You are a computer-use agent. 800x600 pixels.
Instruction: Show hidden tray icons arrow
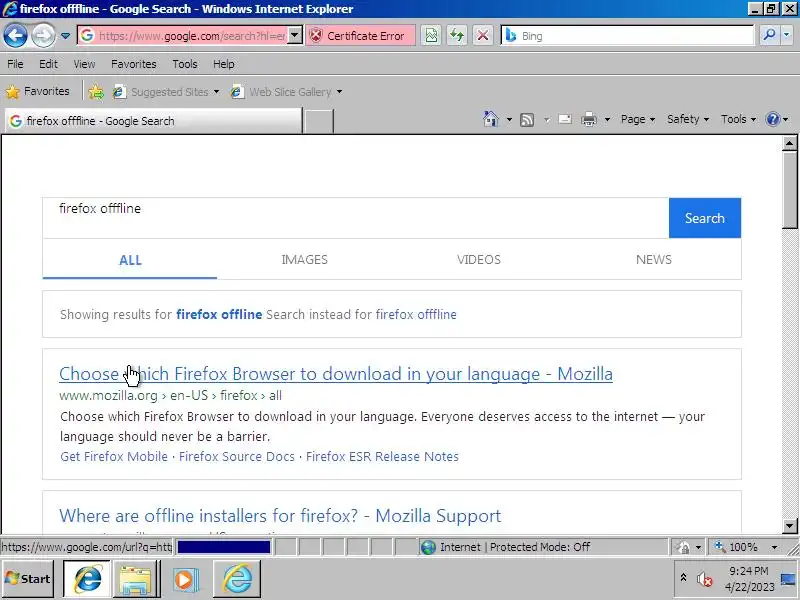683,578
